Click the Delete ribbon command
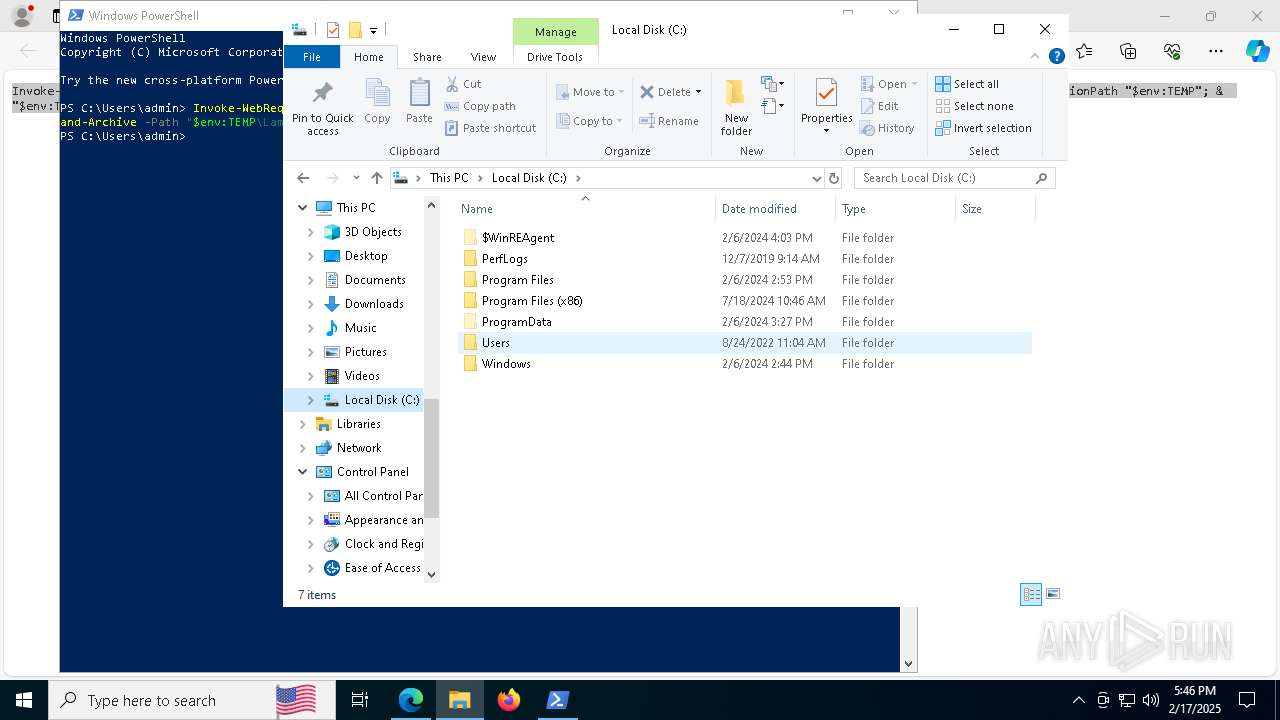This screenshot has width=1280, height=720. click(x=665, y=92)
